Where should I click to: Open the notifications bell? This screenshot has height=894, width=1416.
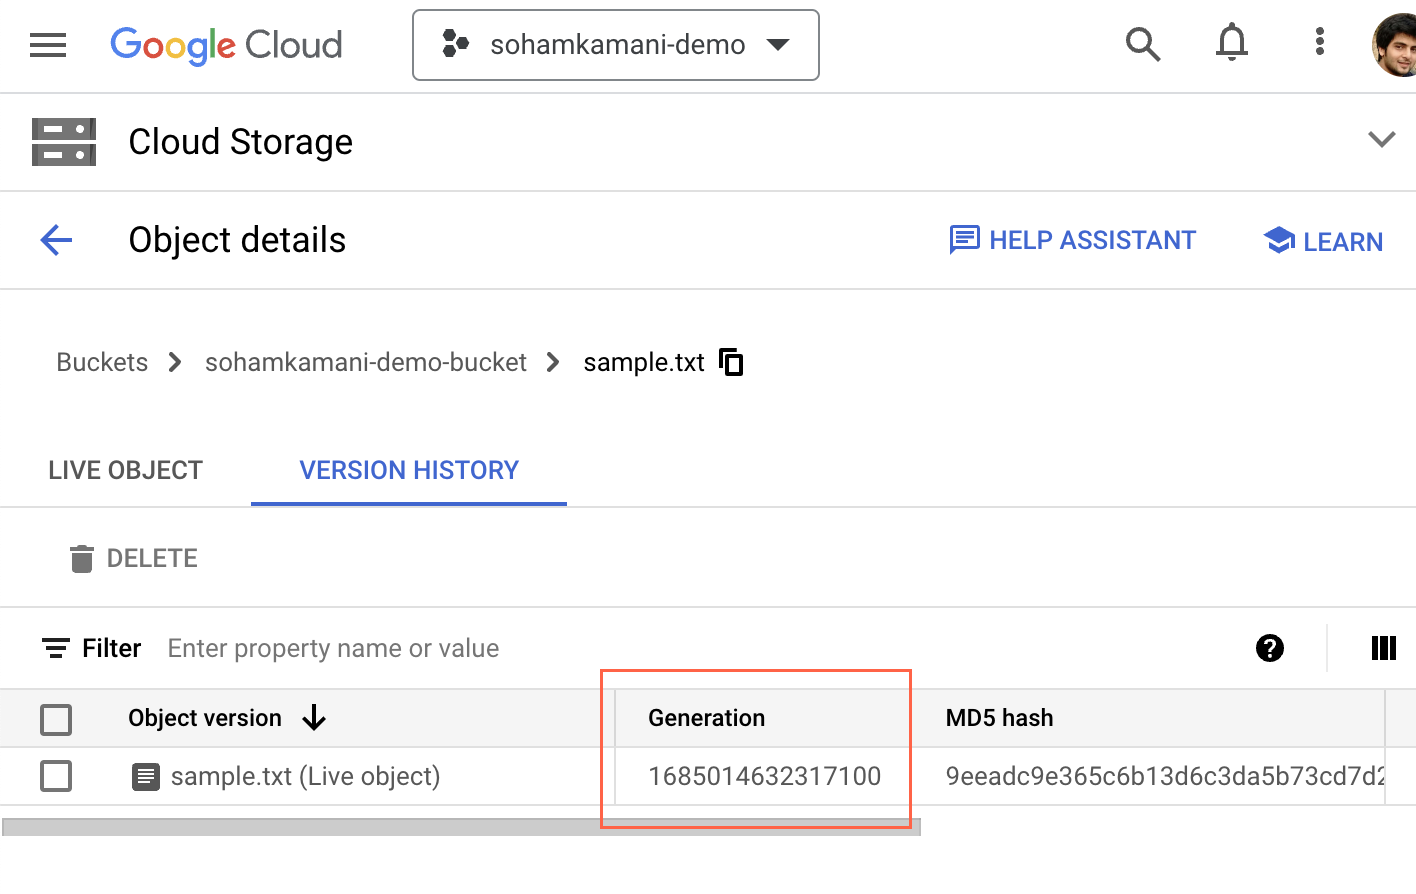[x=1231, y=43]
